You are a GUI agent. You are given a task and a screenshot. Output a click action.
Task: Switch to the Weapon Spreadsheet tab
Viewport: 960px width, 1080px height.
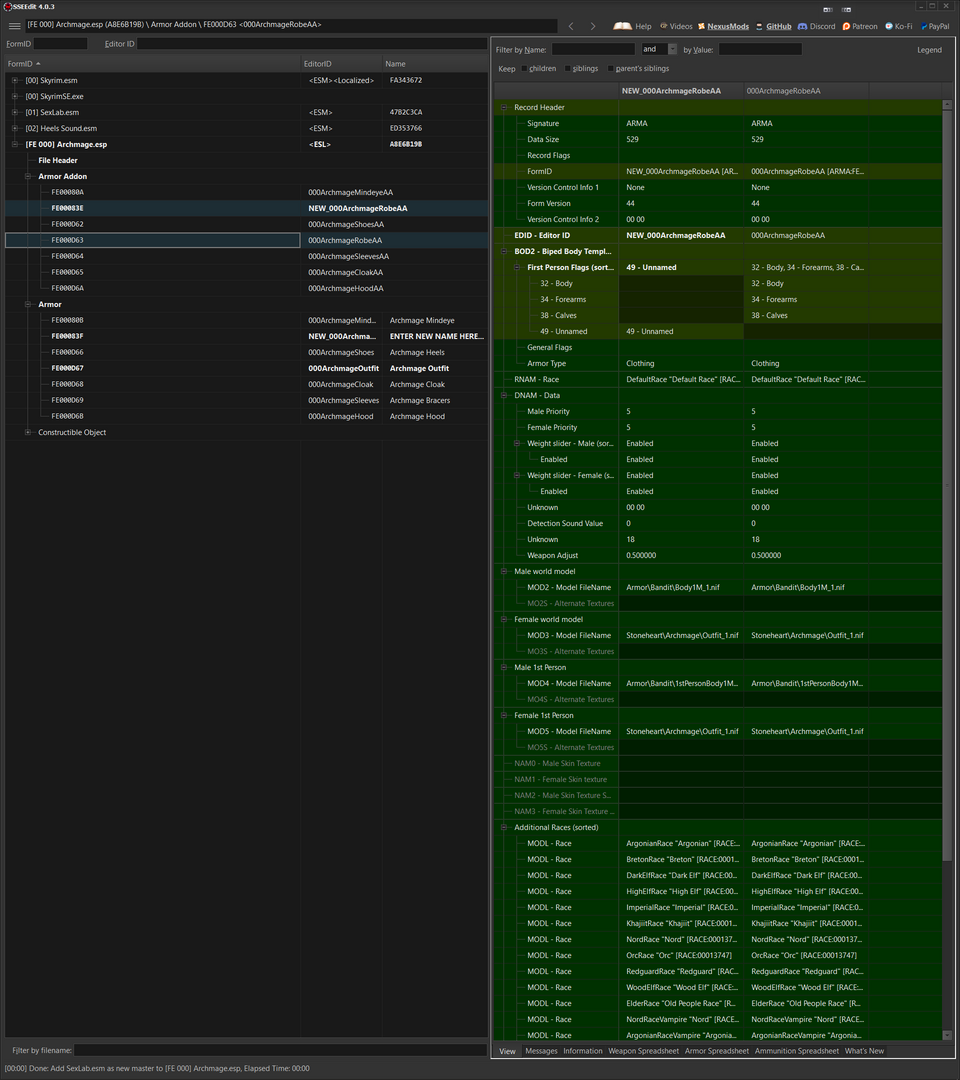pos(643,1051)
